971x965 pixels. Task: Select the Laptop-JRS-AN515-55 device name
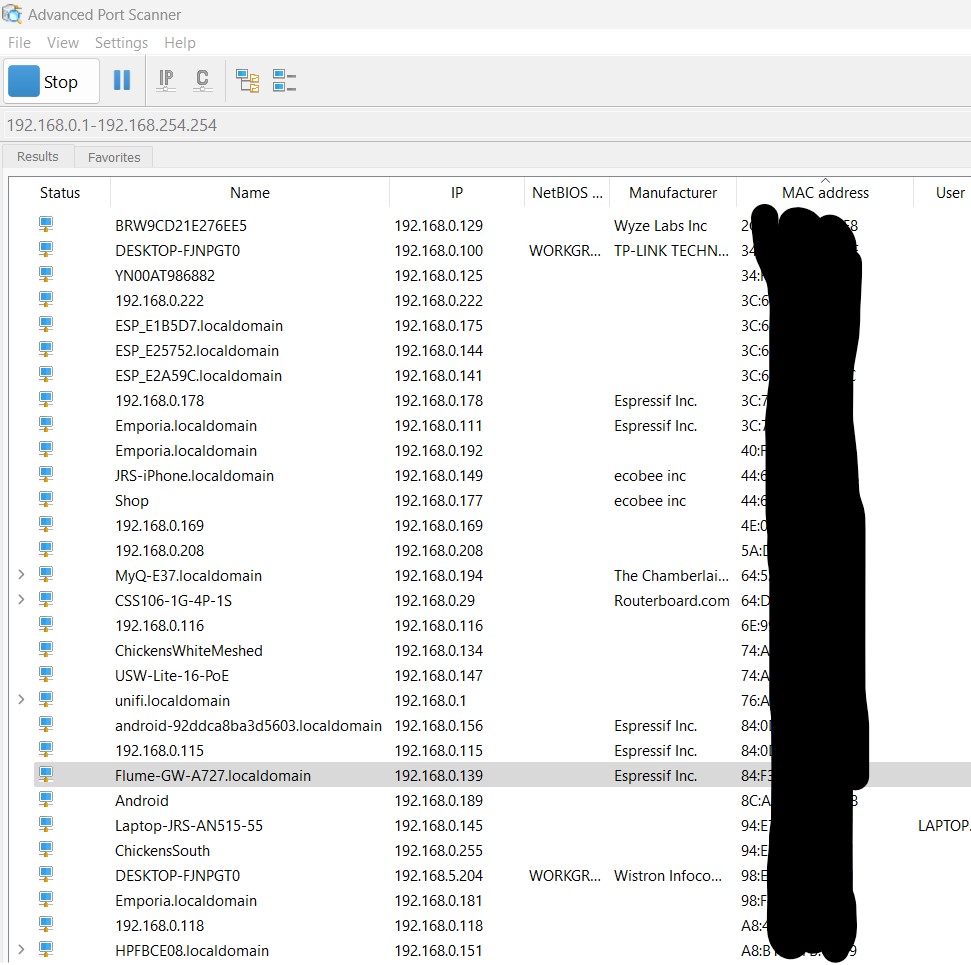tap(189, 826)
